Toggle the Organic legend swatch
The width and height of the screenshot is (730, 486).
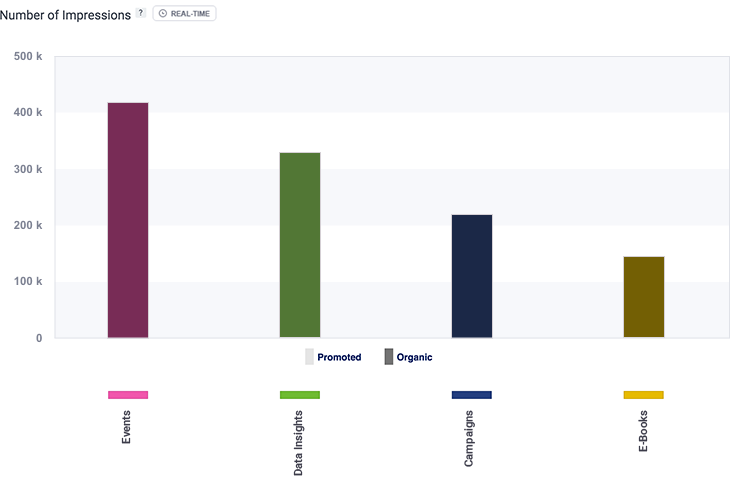[389, 357]
